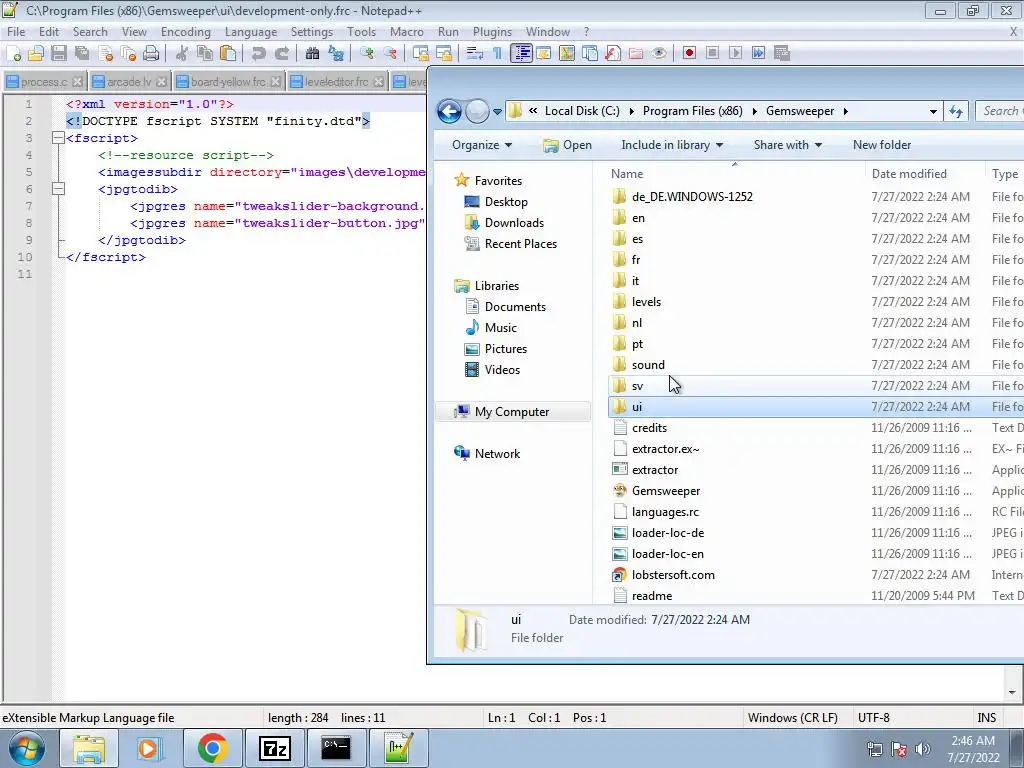Open the Function List toolbar icon

pyautogui.click(x=613, y=54)
